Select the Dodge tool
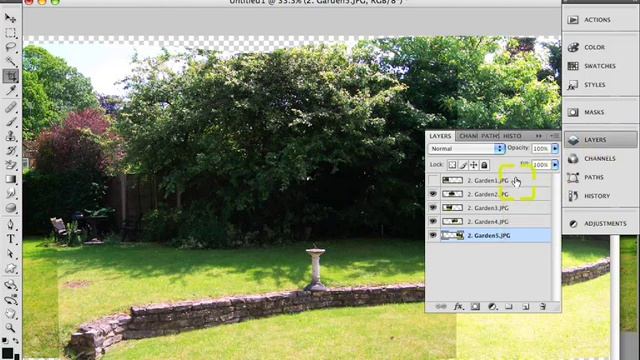The height and width of the screenshot is (360, 640). tap(11, 208)
